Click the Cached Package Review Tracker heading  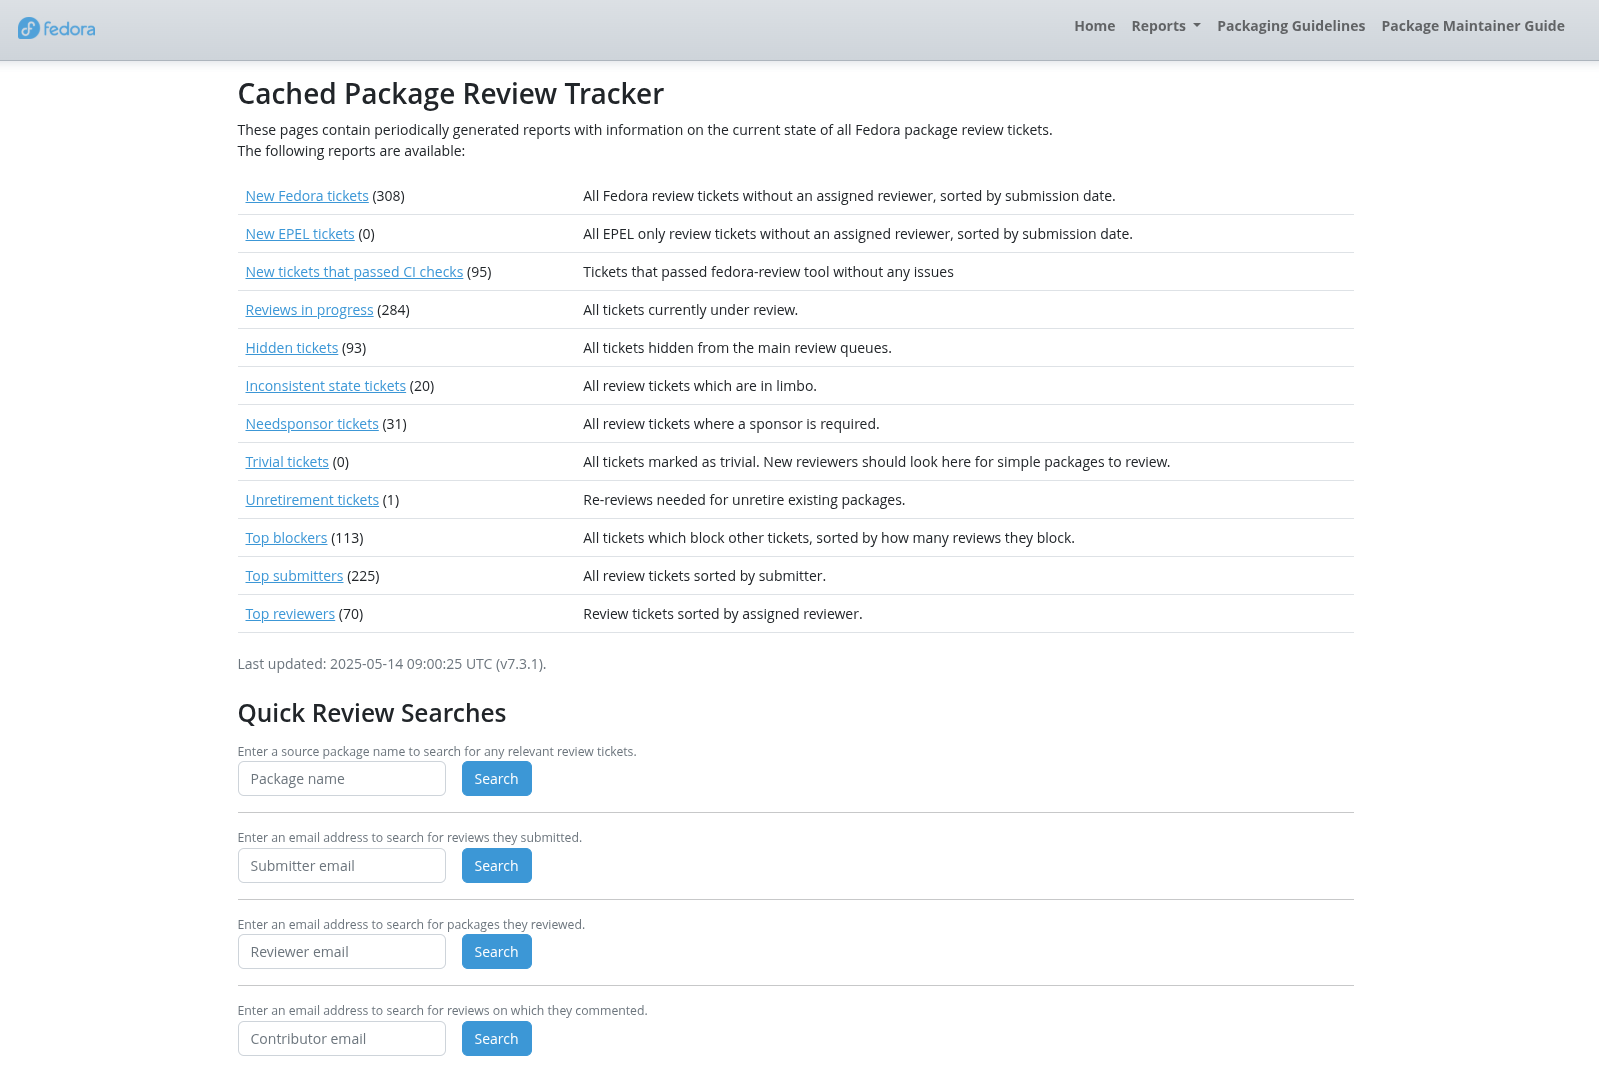(x=451, y=94)
